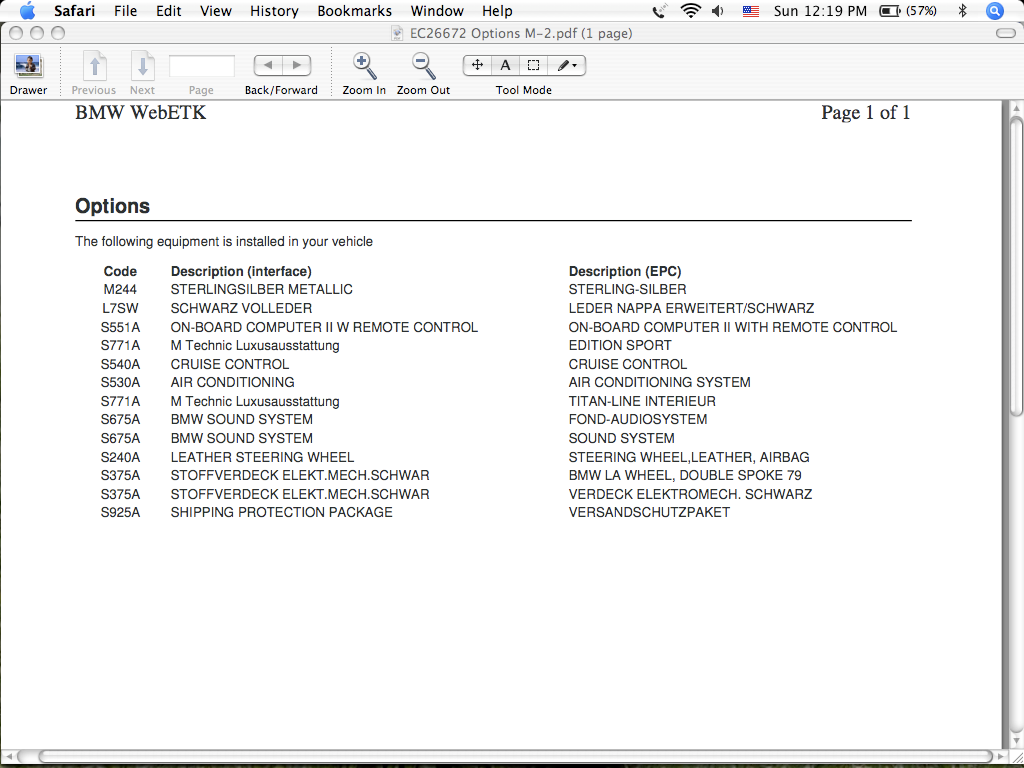Click SCHWARZ VOLLEDER description
The width and height of the screenshot is (1024, 768).
[x=241, y=308]
